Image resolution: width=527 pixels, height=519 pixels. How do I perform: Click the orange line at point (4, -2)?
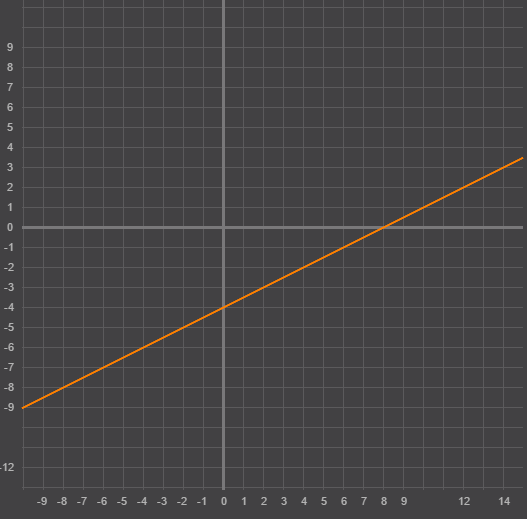pyautogui.click(x=303, y=268)
